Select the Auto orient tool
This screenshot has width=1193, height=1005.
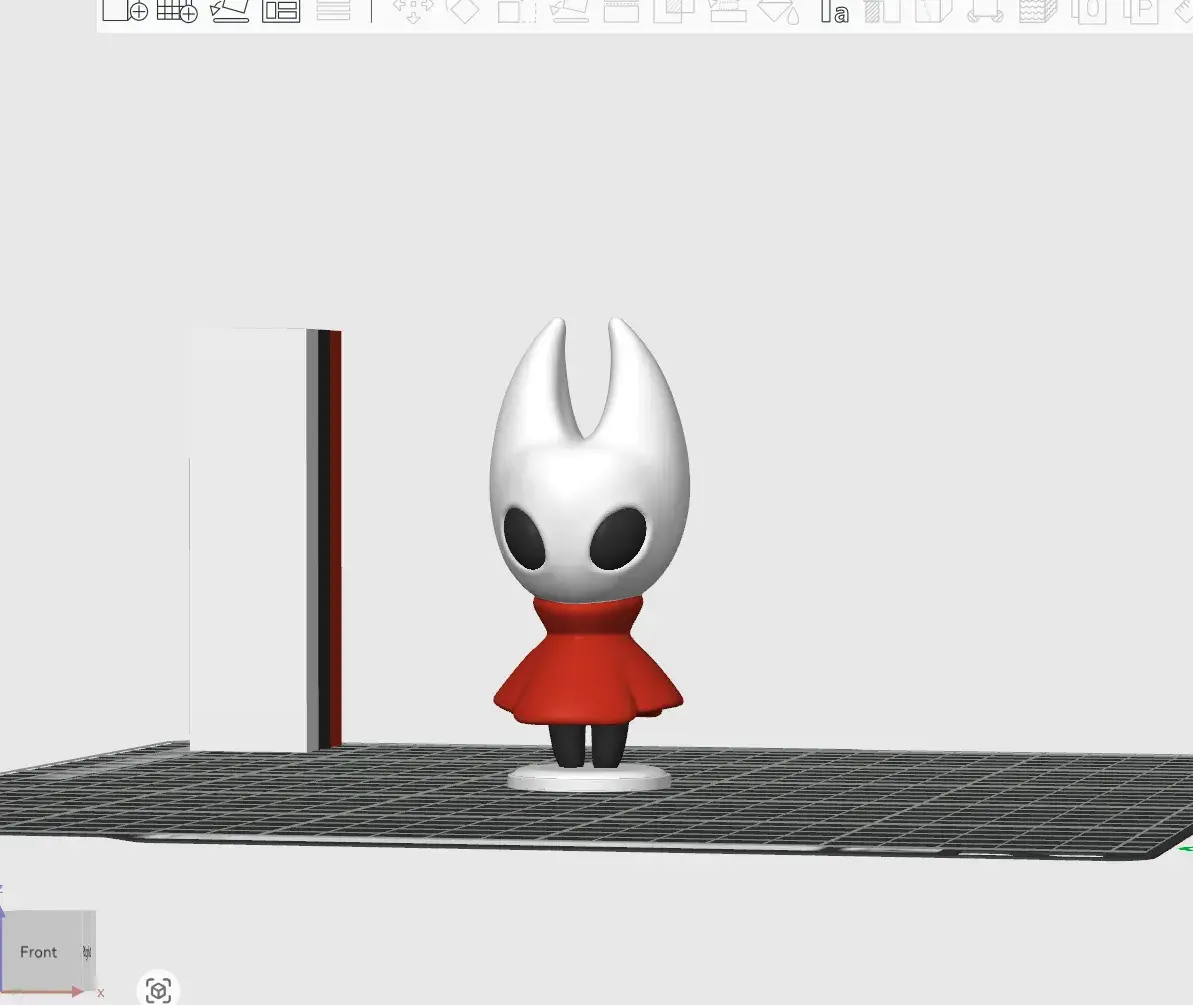[230, 13]
